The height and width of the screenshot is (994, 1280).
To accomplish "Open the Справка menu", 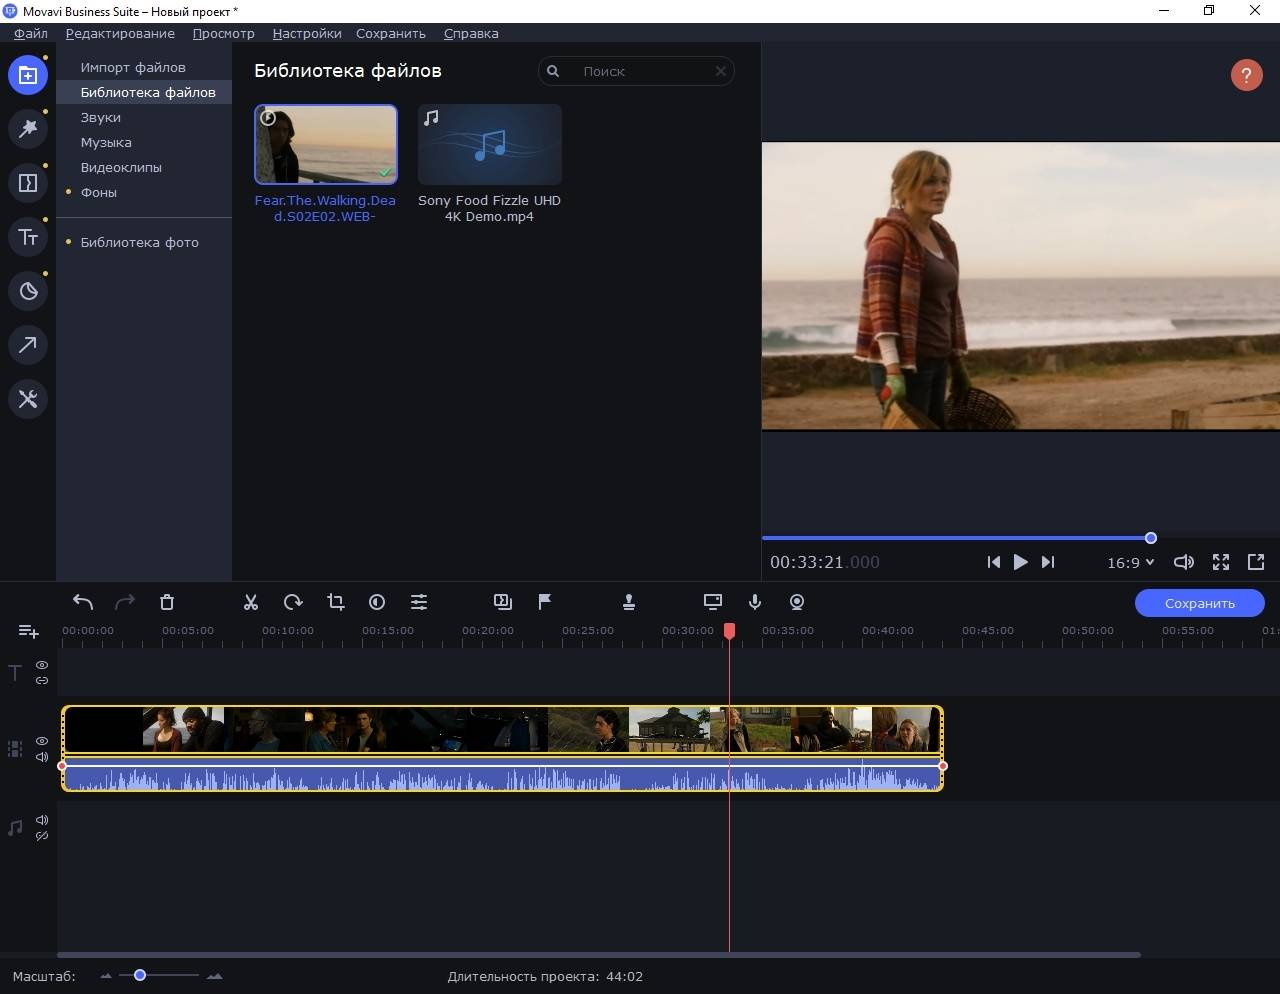I will pyautogui.click(x=471, y=33).
